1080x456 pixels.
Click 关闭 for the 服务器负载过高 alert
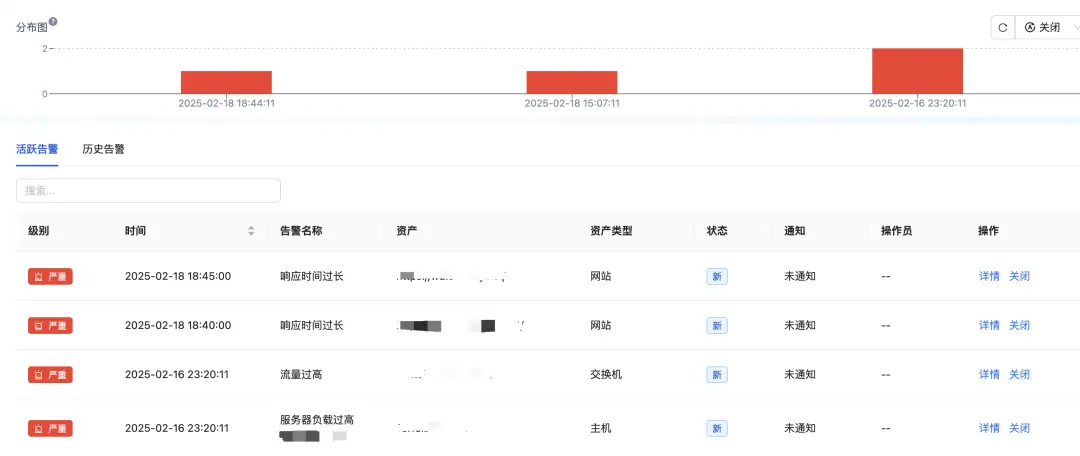coord(1019,428)
